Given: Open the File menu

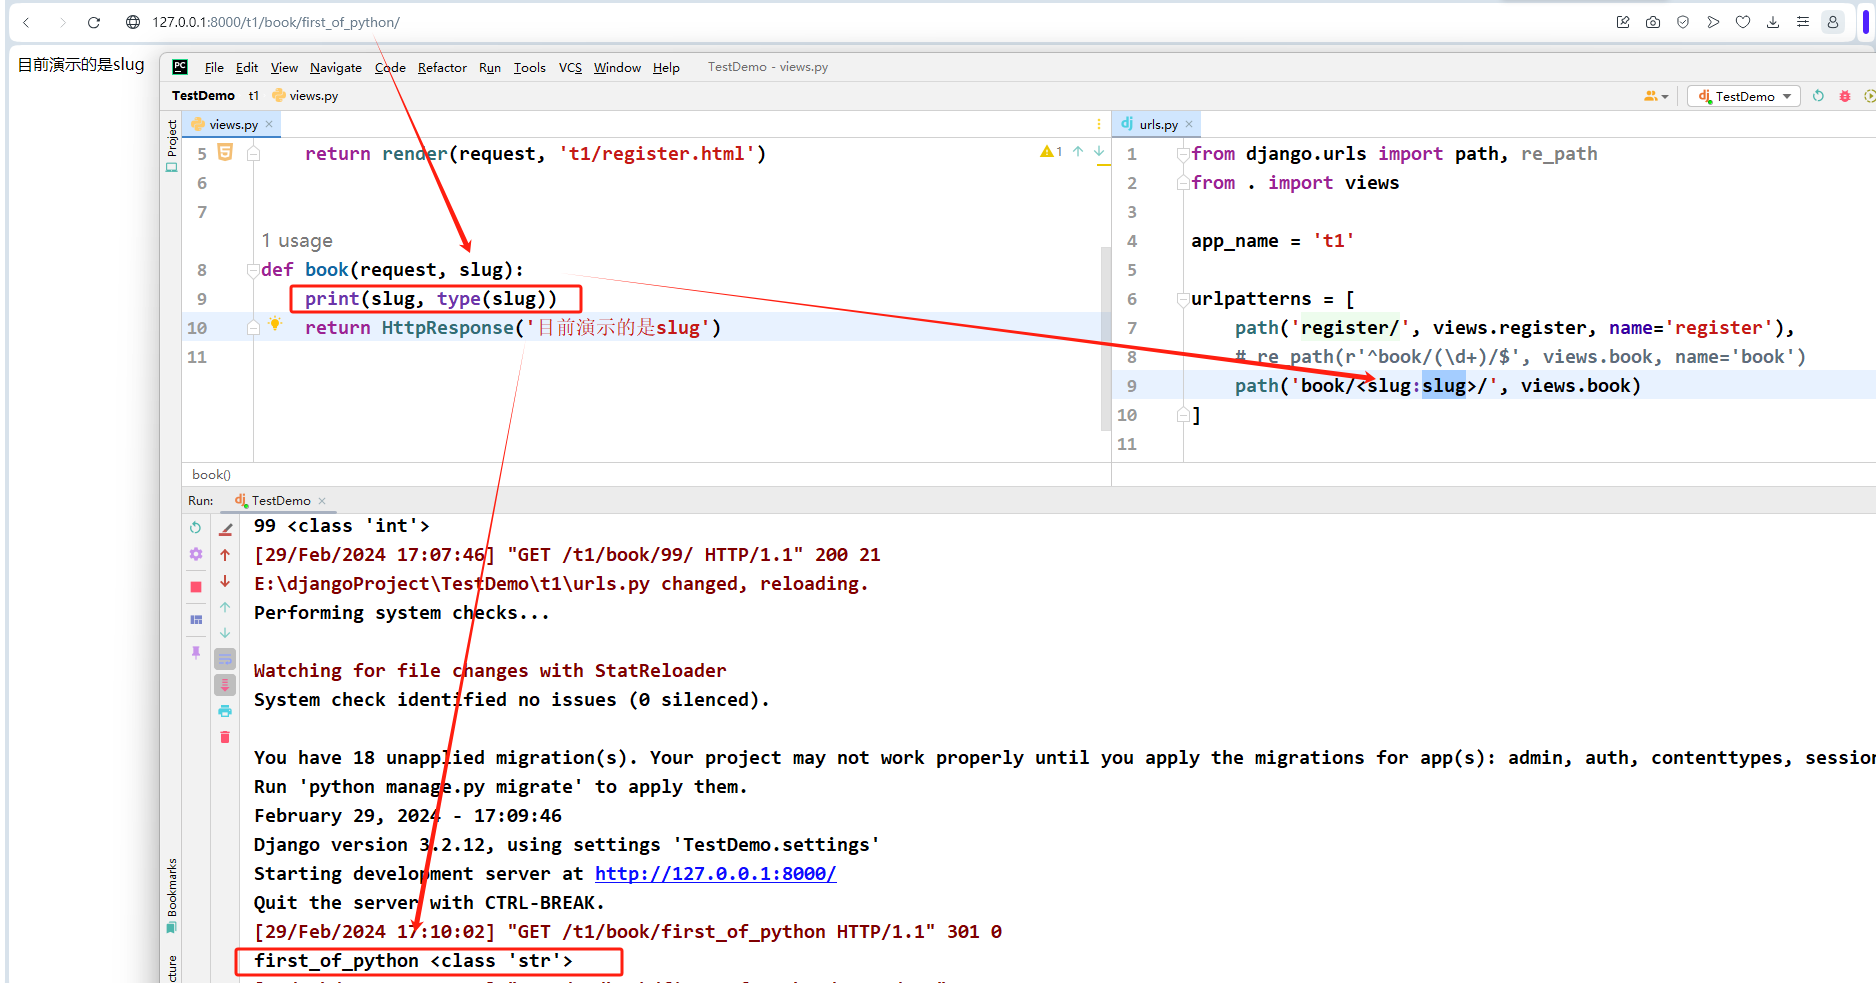Looking at the screenshot, I should tap(214, 68).
